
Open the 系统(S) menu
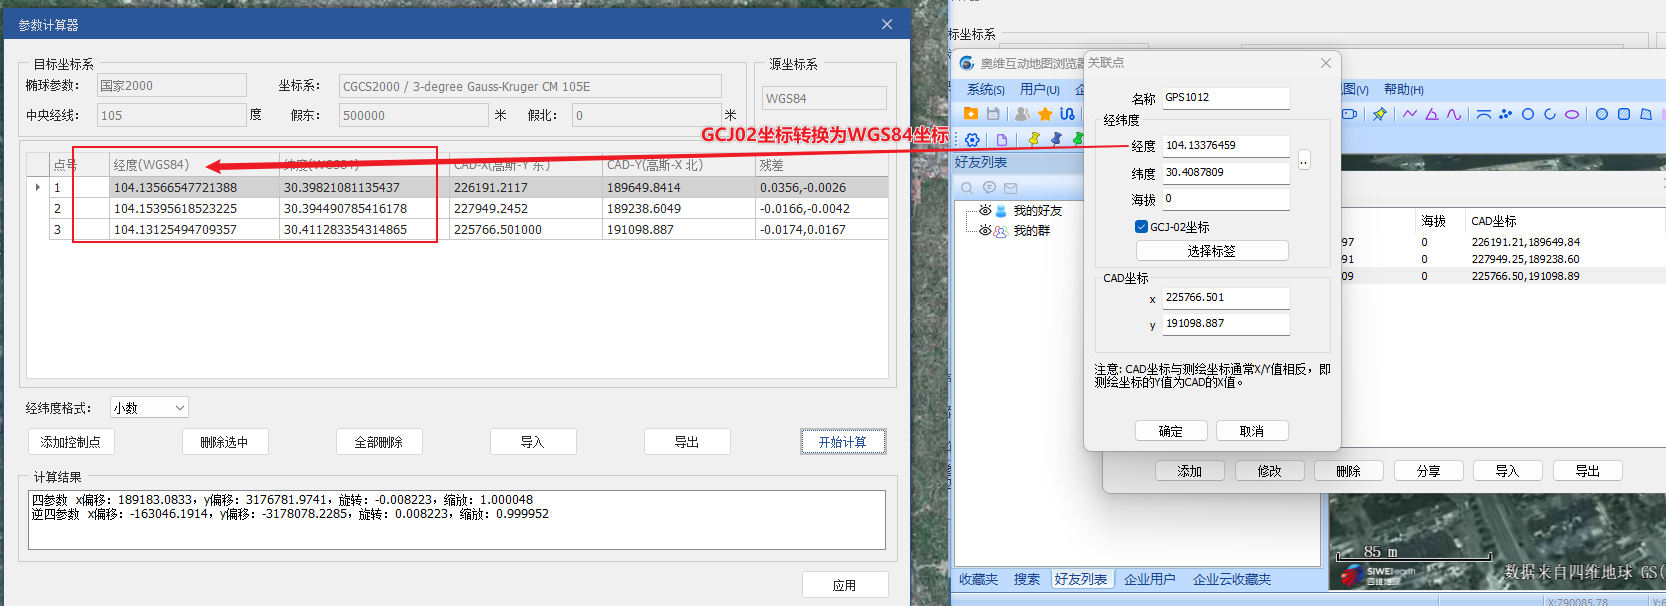[985, 90]
